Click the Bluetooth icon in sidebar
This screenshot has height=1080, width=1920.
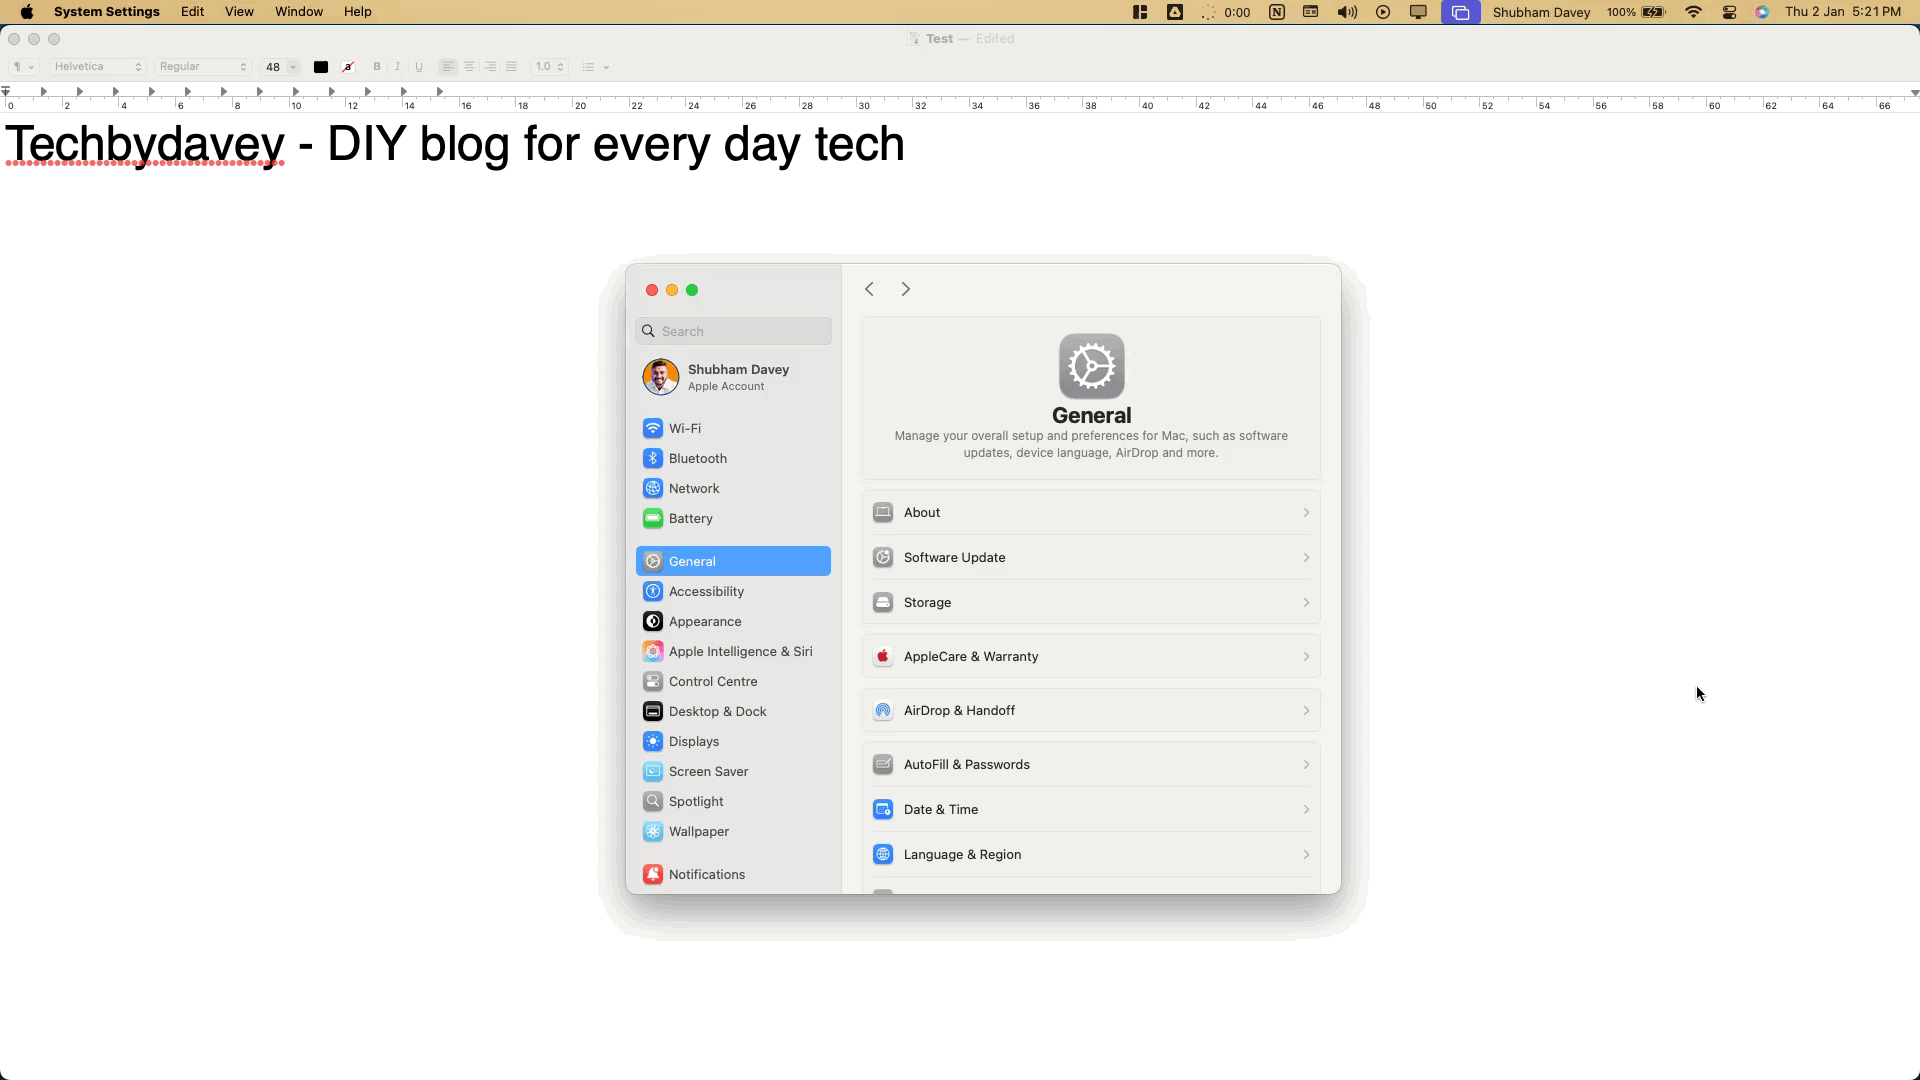tap(653, 458)
